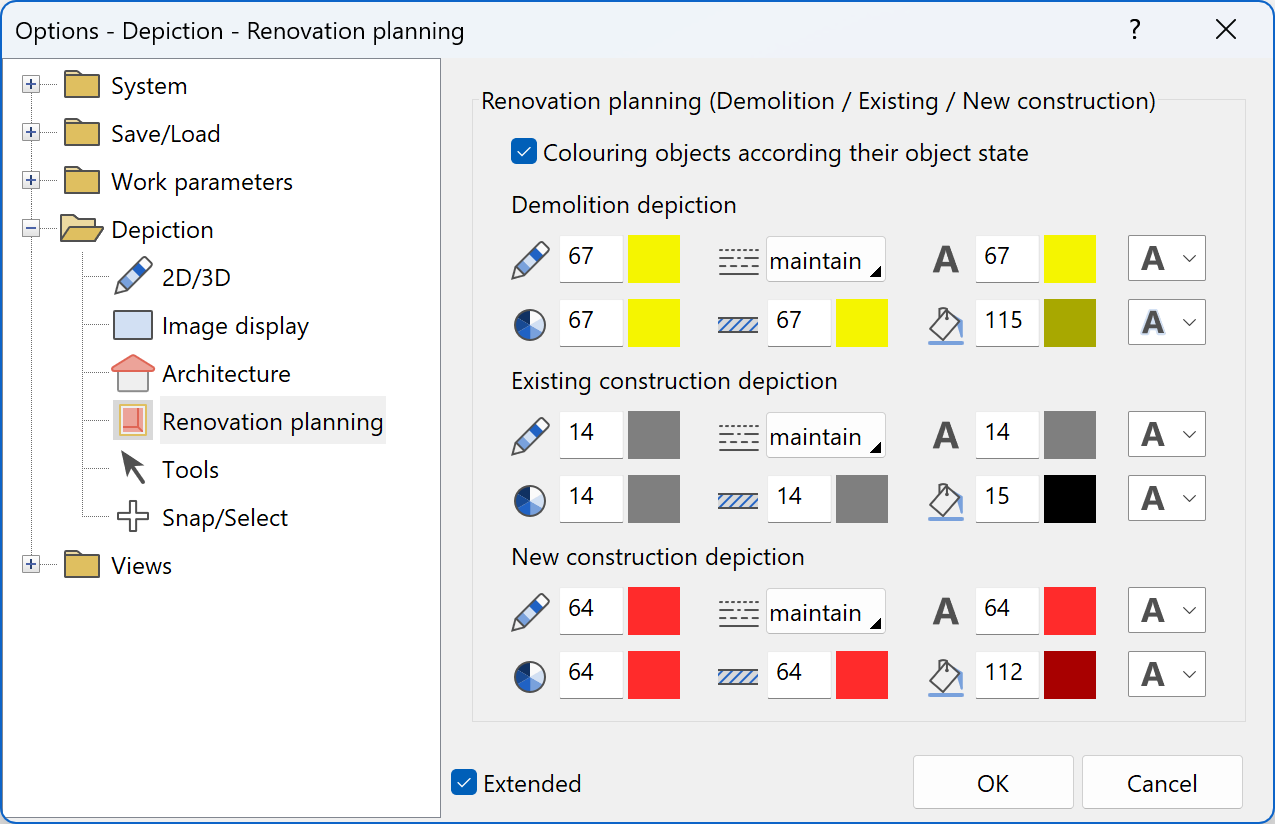The image size is (1275, 824).
Task: Click the line style icon beside the Demolition maintain field
Action: 738,258
